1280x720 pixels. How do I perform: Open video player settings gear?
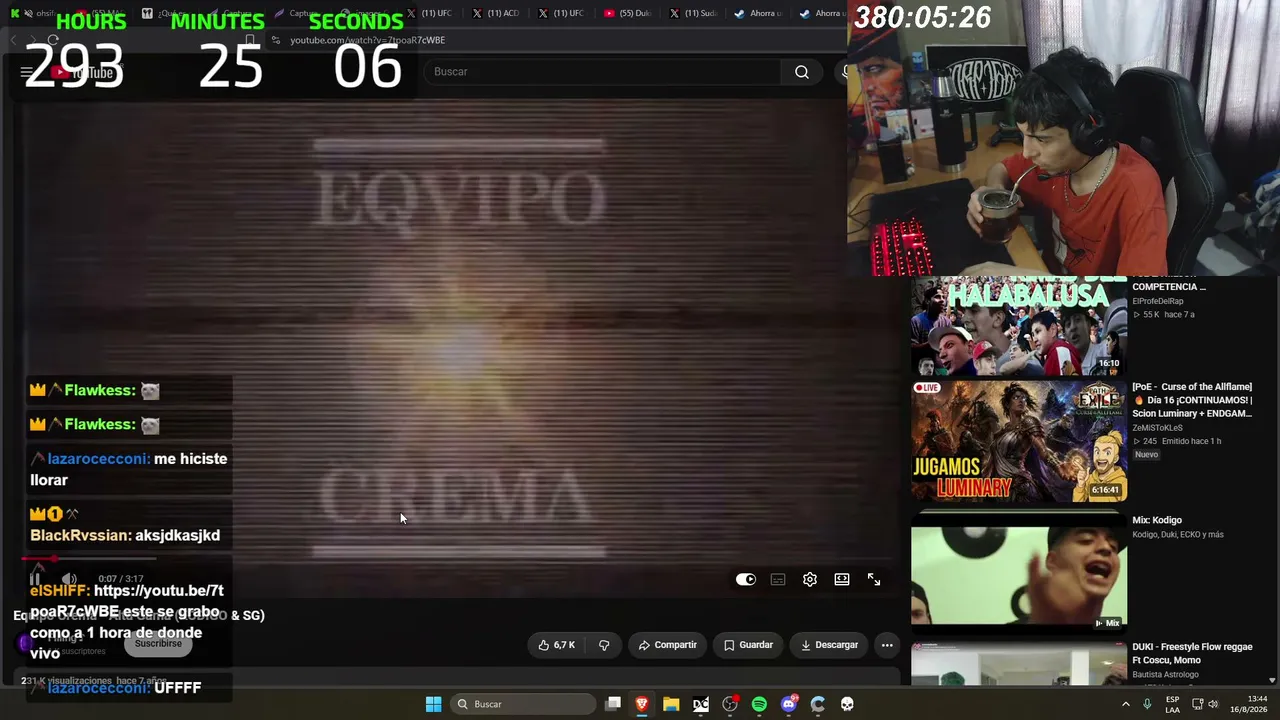click(x=810, y=579)
